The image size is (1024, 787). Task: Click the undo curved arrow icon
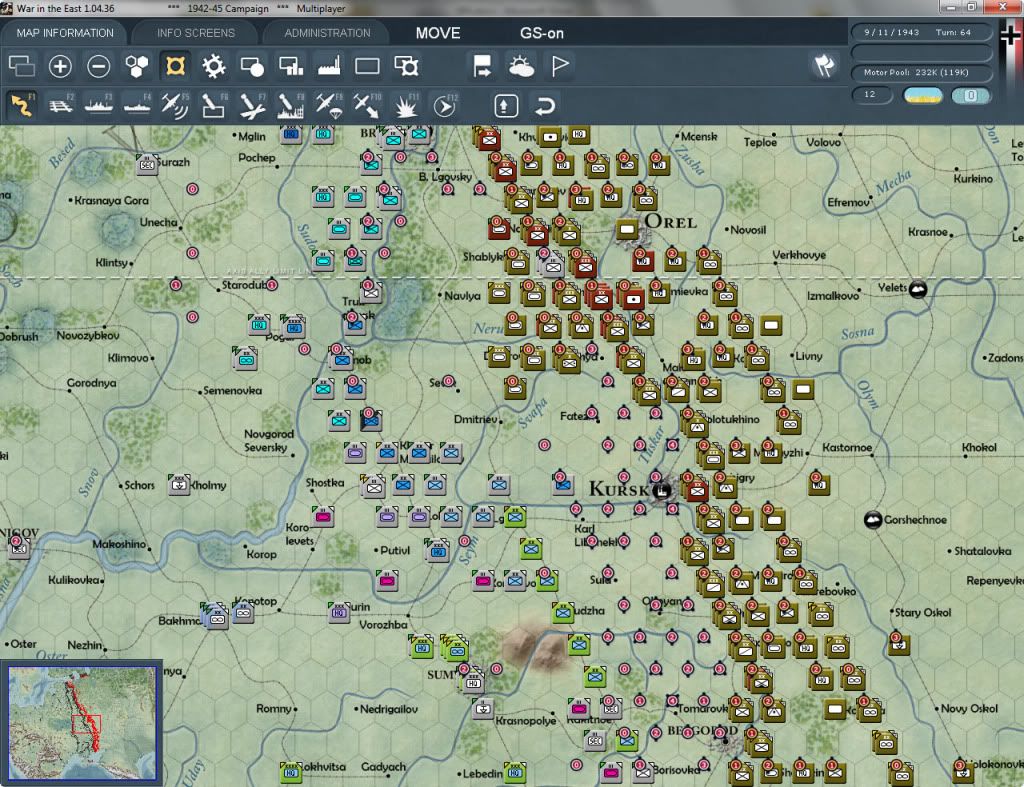[x=545, y=106]
